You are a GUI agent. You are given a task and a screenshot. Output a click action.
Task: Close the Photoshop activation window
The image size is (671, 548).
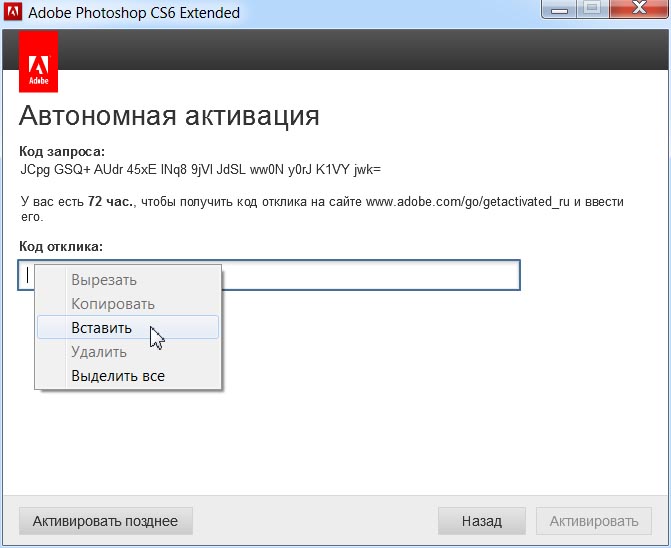pos(639,9)
